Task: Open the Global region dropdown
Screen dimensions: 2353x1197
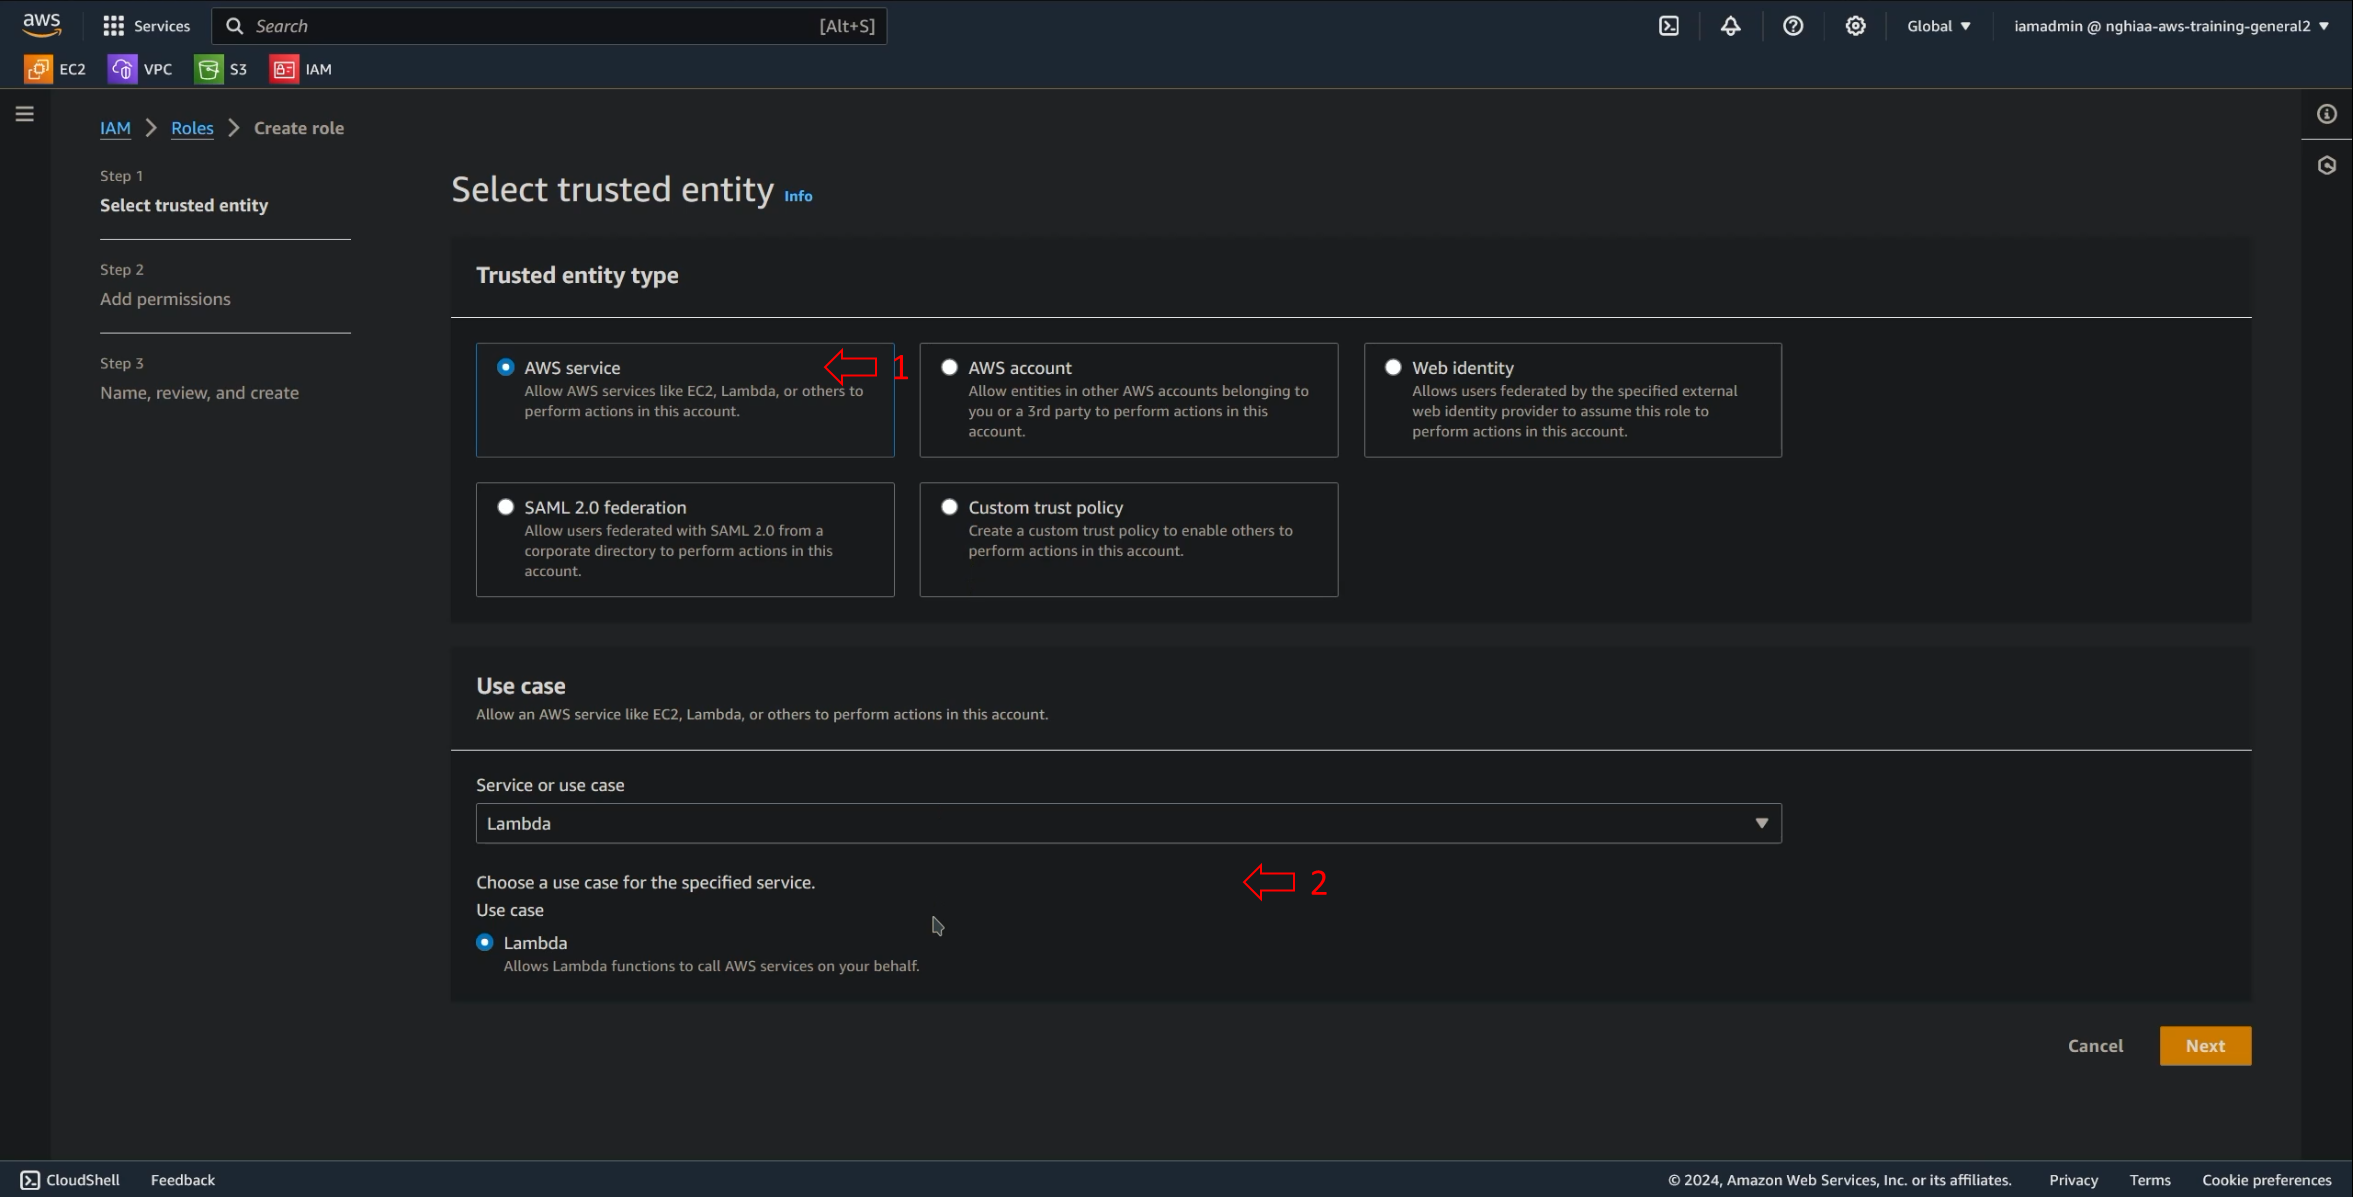Action: [1938, 26]
